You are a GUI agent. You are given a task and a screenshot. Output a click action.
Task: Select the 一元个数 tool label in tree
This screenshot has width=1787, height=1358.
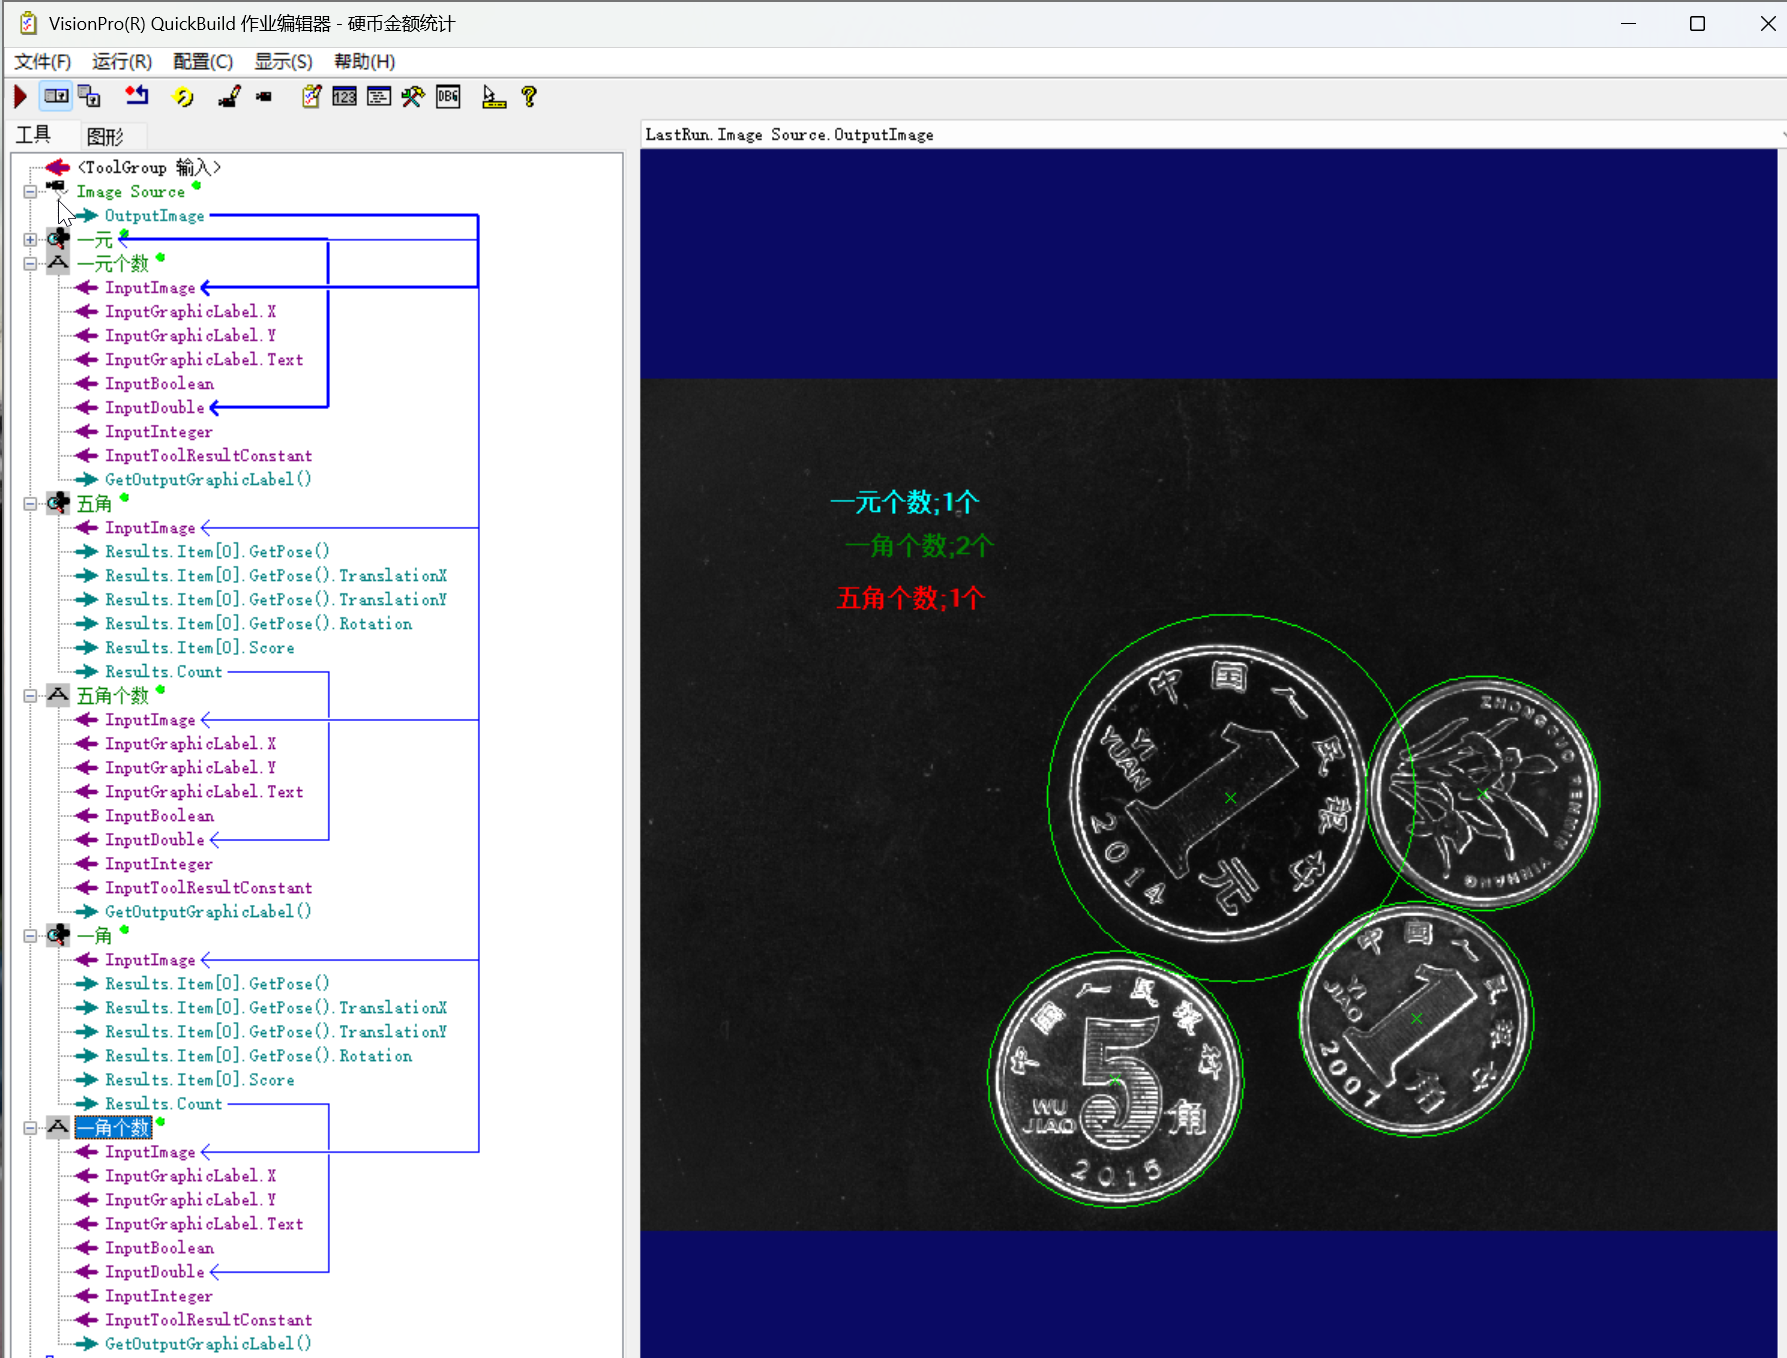(x=113, y=264)
